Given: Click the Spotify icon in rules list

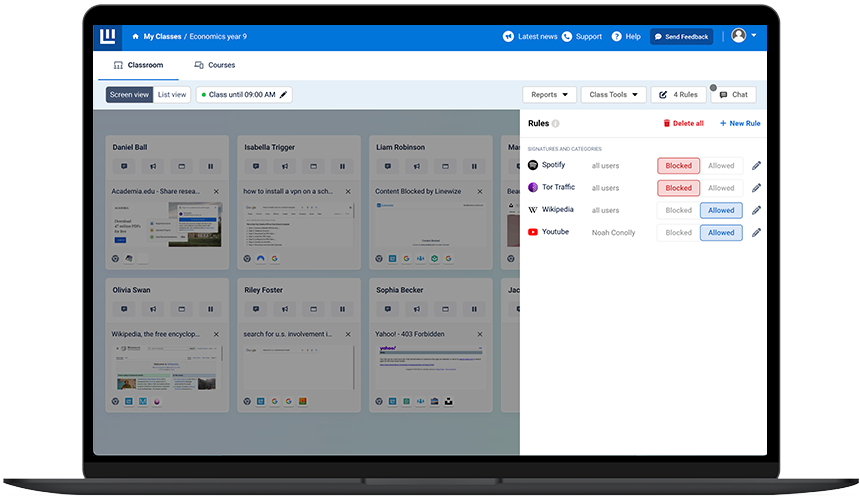Looking at the screenshot, I should point(533,165).
